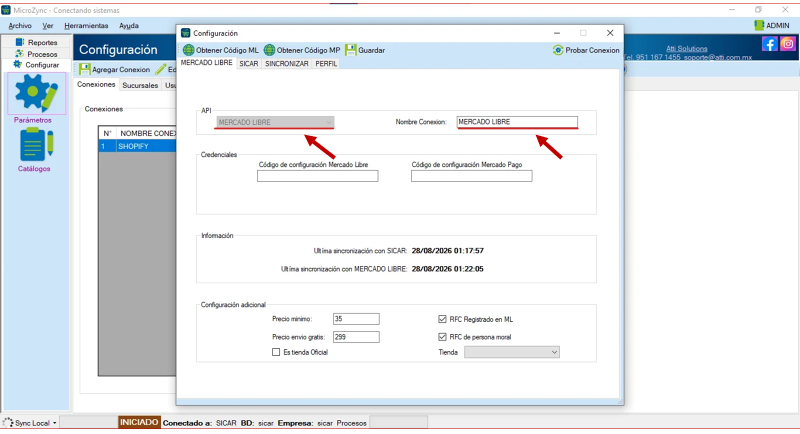Click the Nombre Conexion input field
Image resolution: width=800 pixels, height=434 pixels.
point(517,122)
